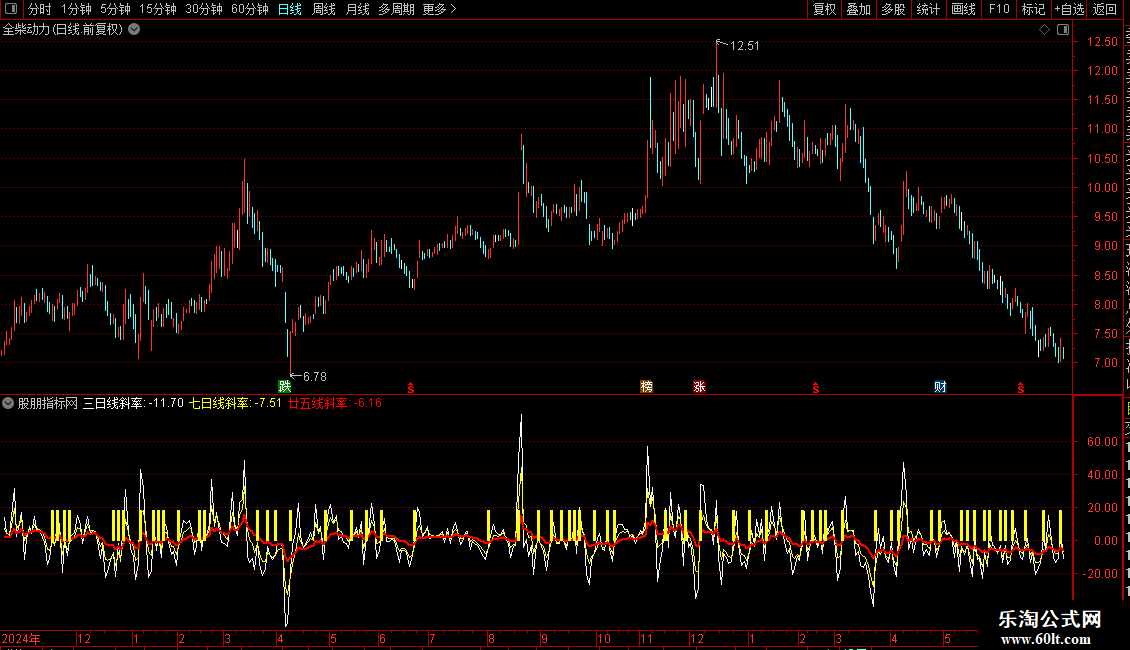
Task: Click the 统计 statistics button
Action: pyautogui.click(x=927, y=9)
